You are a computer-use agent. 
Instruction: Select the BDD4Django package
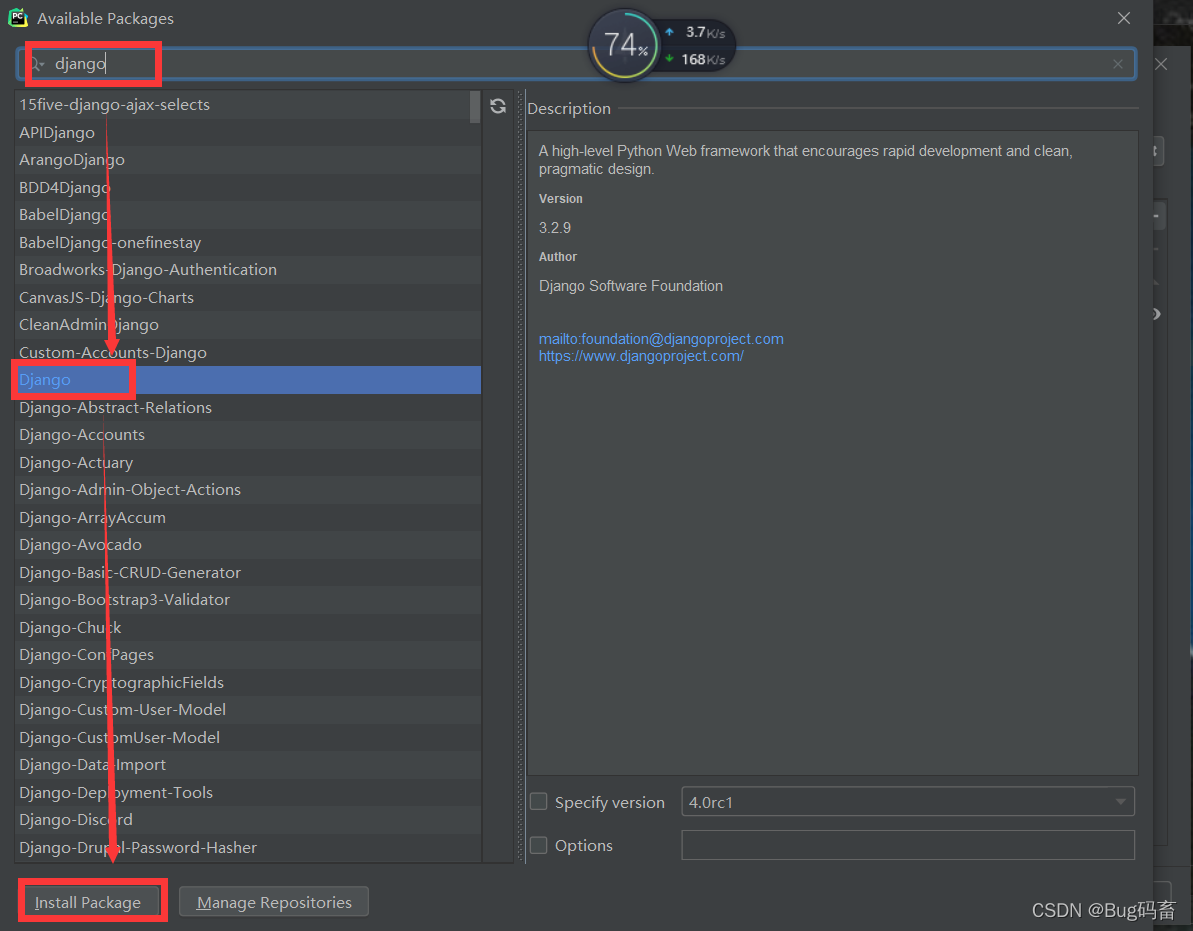point(247,188)
